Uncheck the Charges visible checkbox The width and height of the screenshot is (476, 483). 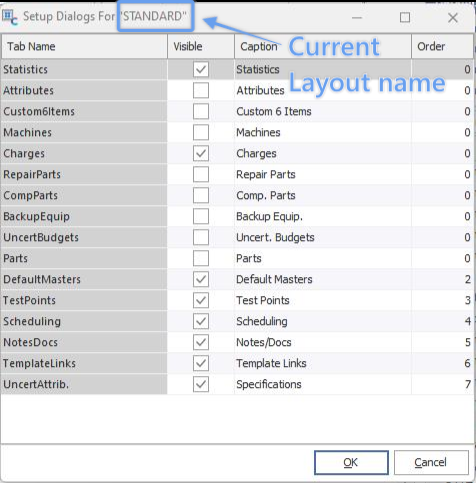click(x=201, y=153)
